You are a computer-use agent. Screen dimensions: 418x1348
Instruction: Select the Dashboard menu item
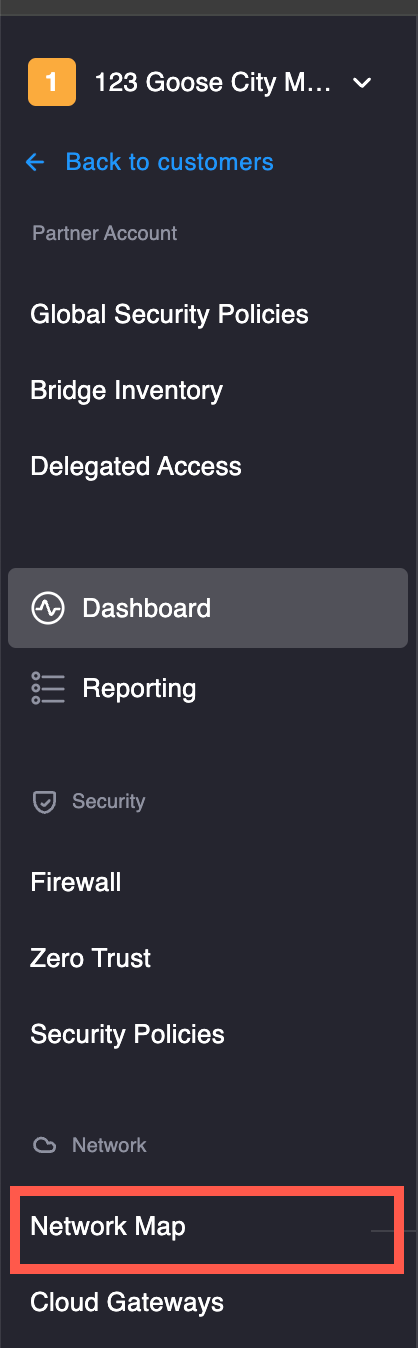click(x=208, y=608)
